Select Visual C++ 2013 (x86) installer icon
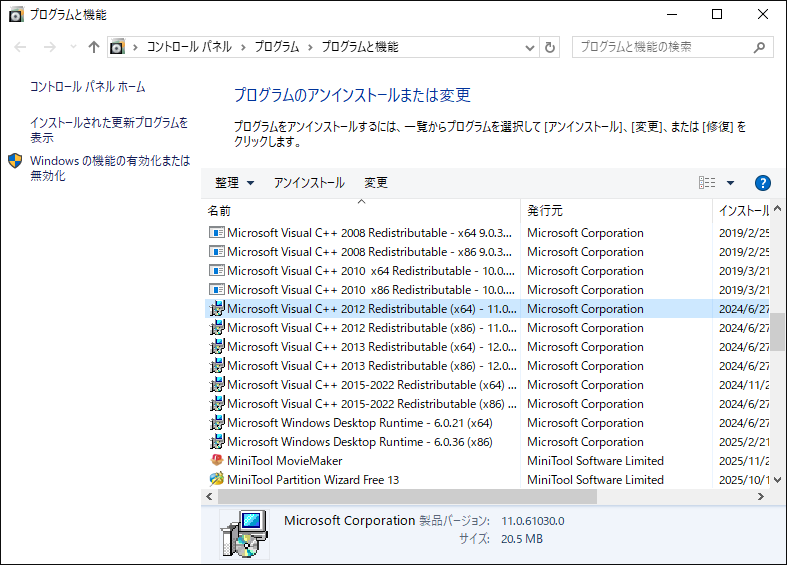The image size is (787, 565). click(217, 366)
